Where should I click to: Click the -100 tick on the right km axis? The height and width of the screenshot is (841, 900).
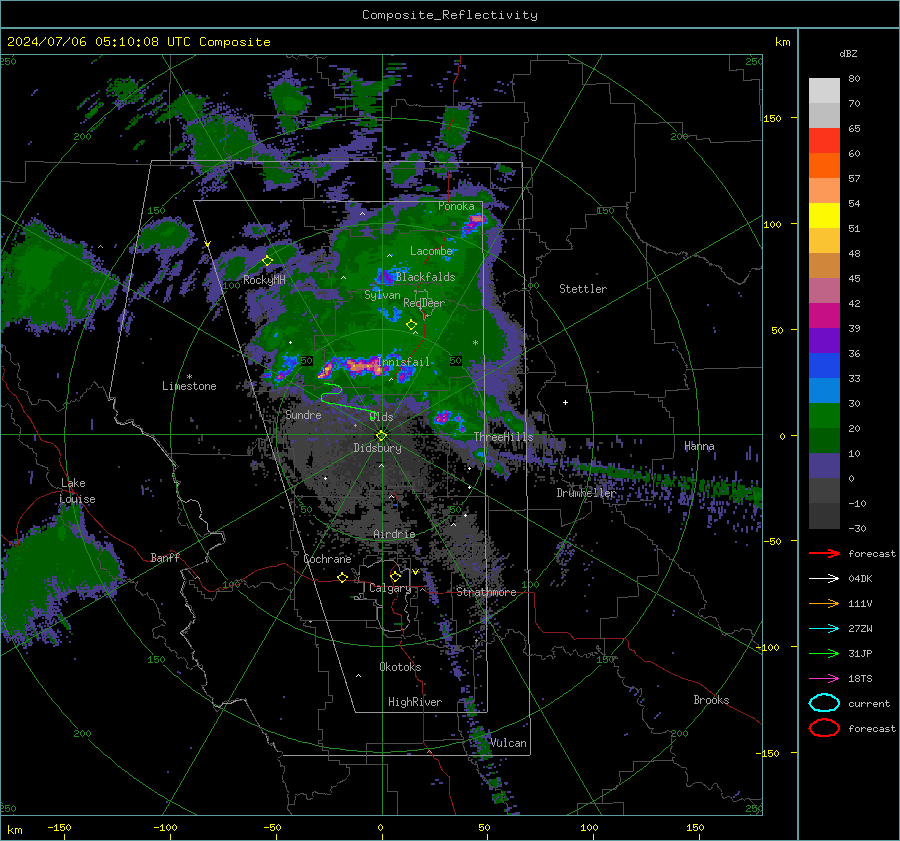click(767, 647)
